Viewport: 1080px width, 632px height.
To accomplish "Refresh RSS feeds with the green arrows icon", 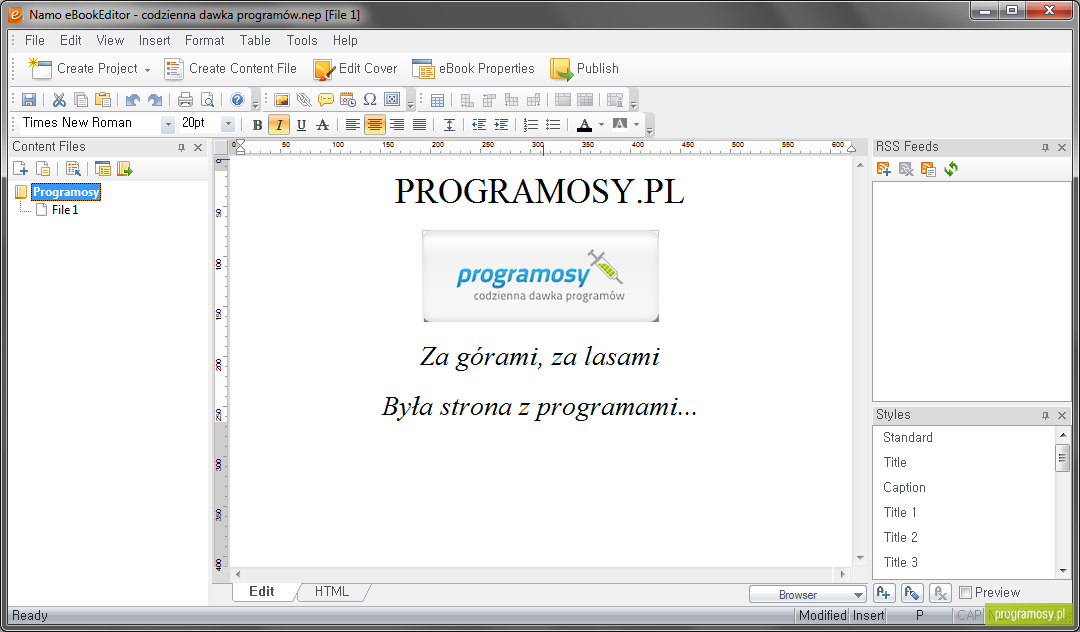I will point(951,169).
